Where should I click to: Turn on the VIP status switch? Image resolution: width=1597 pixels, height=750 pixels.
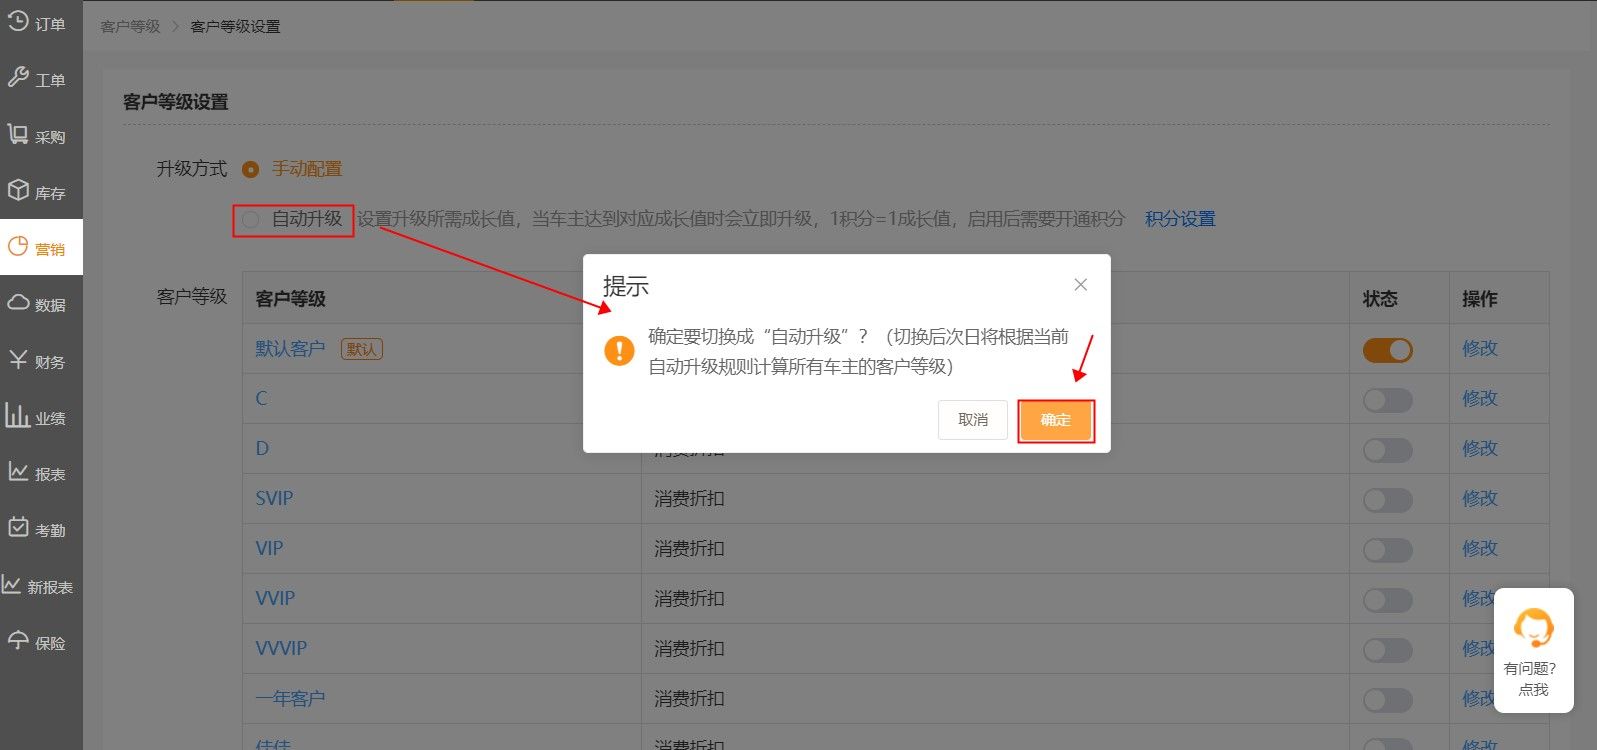point(1388,550)
